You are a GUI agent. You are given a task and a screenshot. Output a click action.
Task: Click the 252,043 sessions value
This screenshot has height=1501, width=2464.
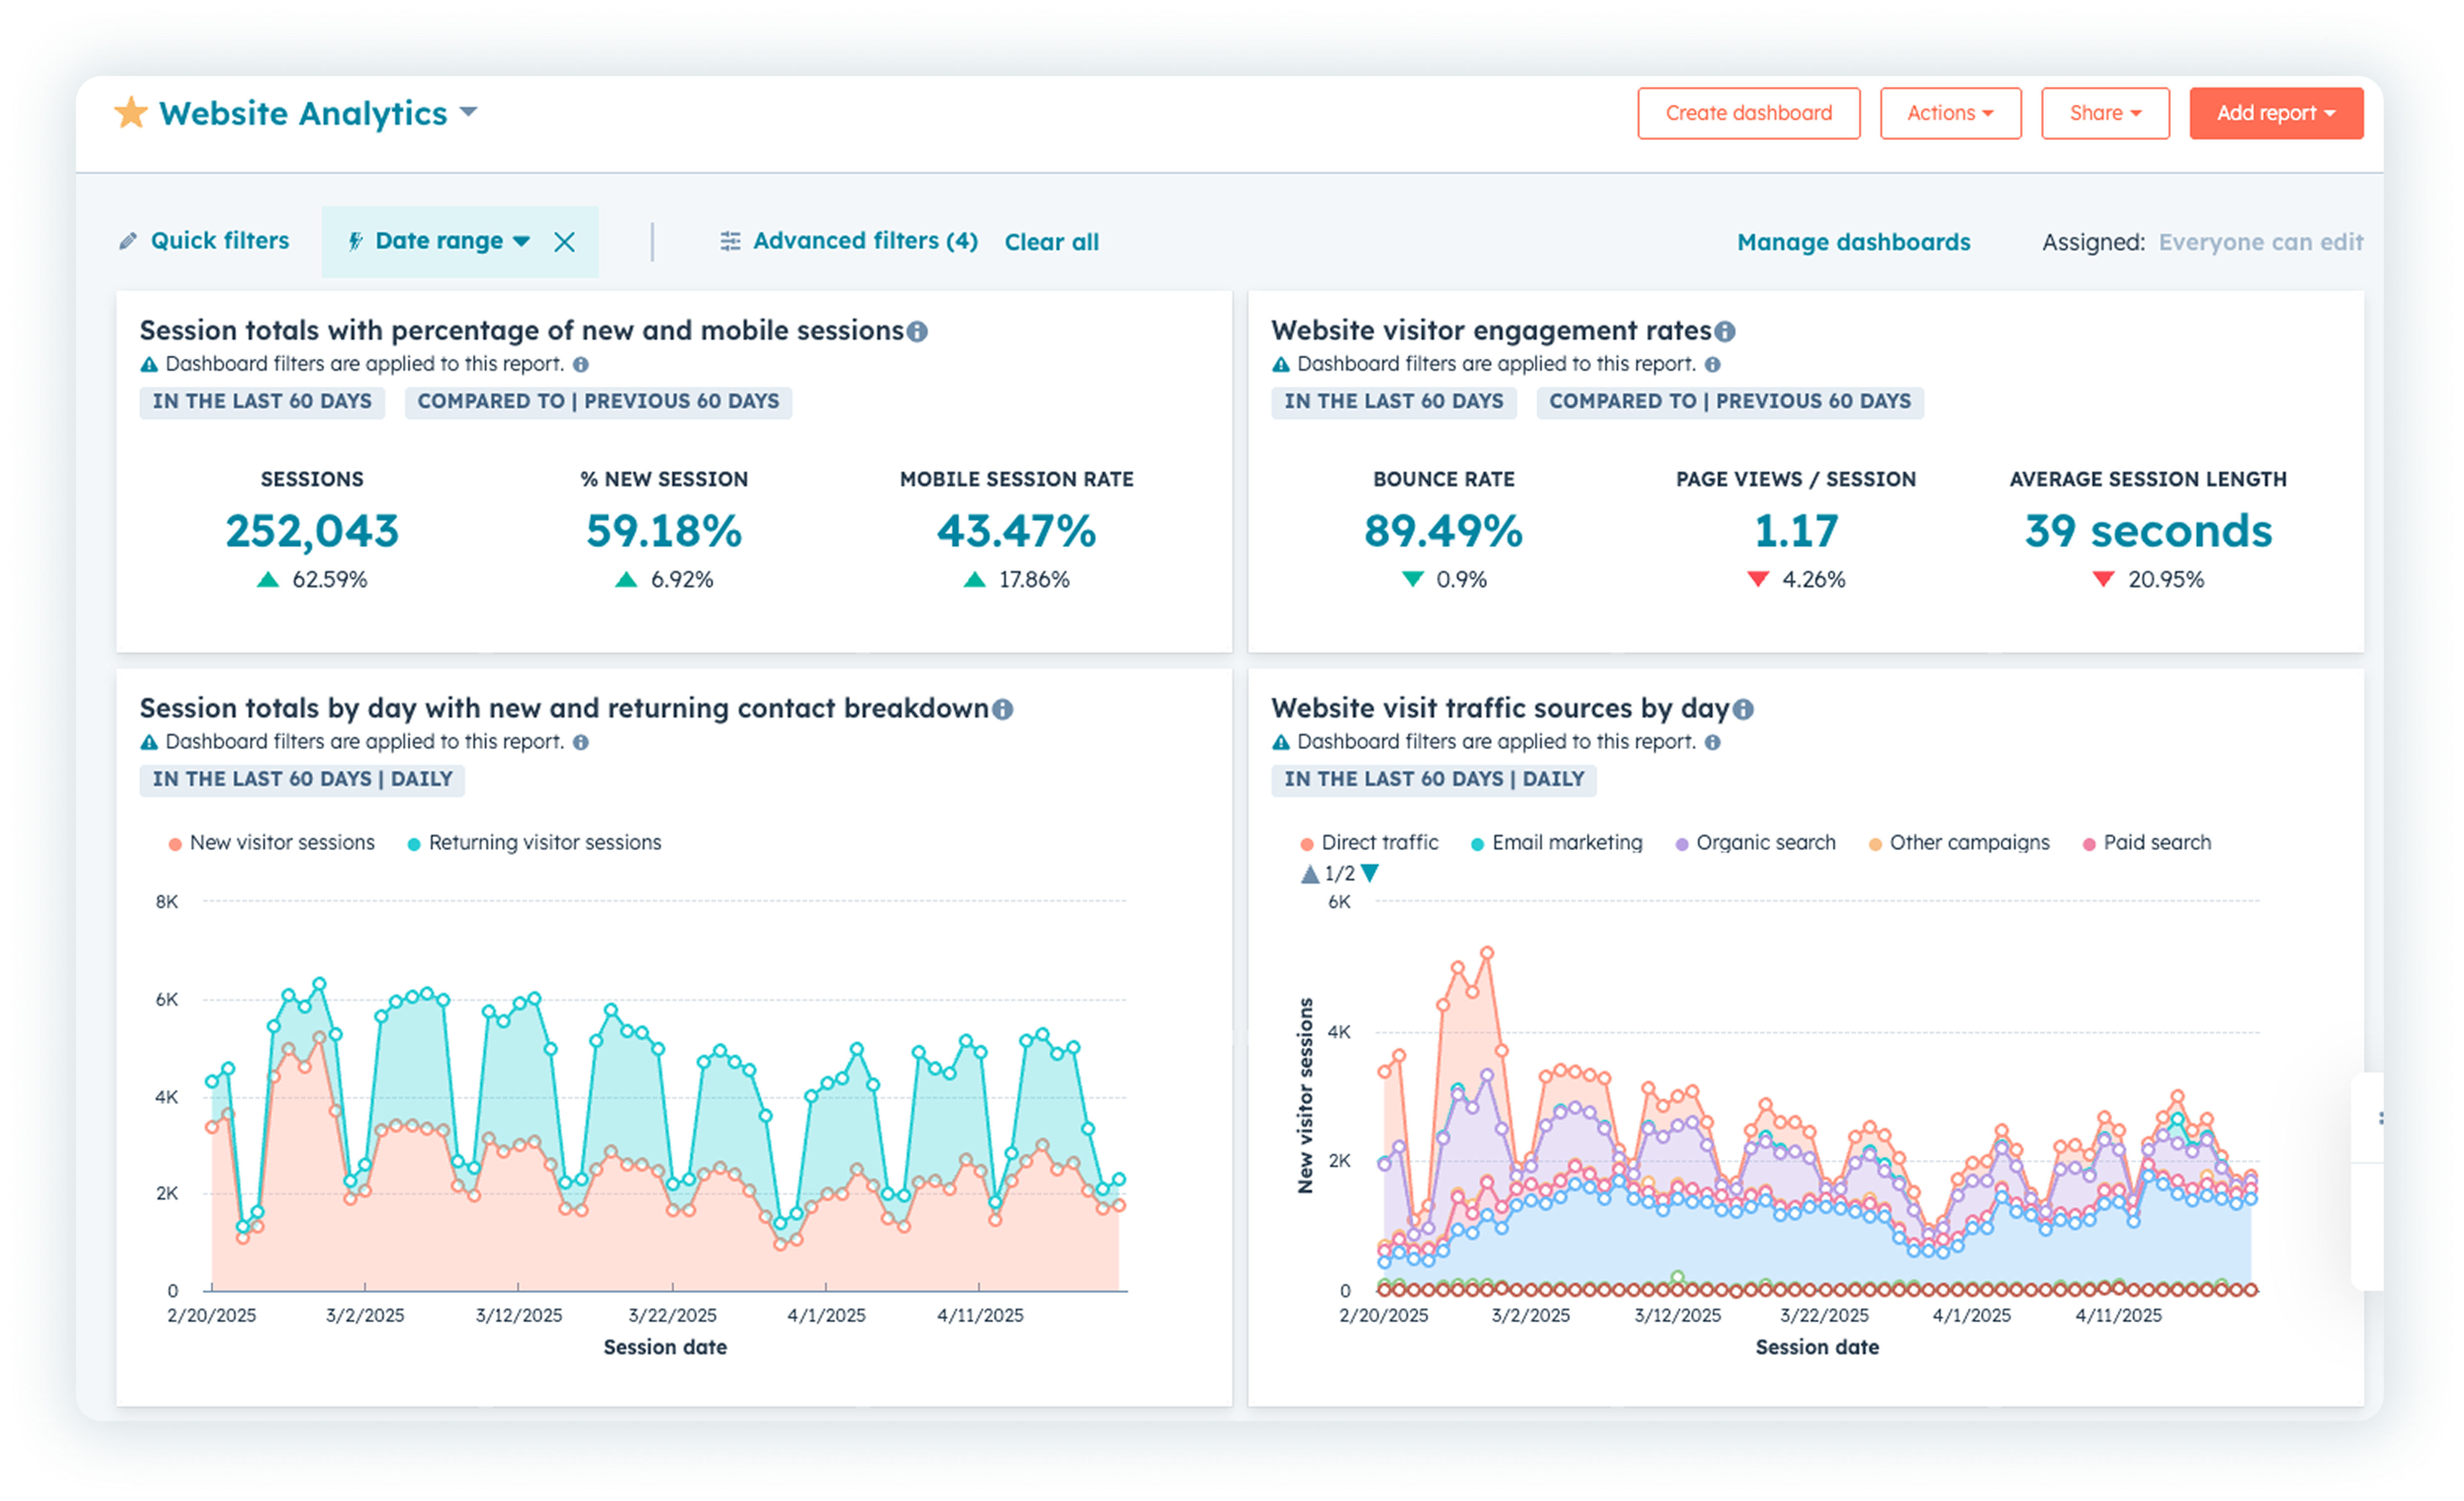312,531
